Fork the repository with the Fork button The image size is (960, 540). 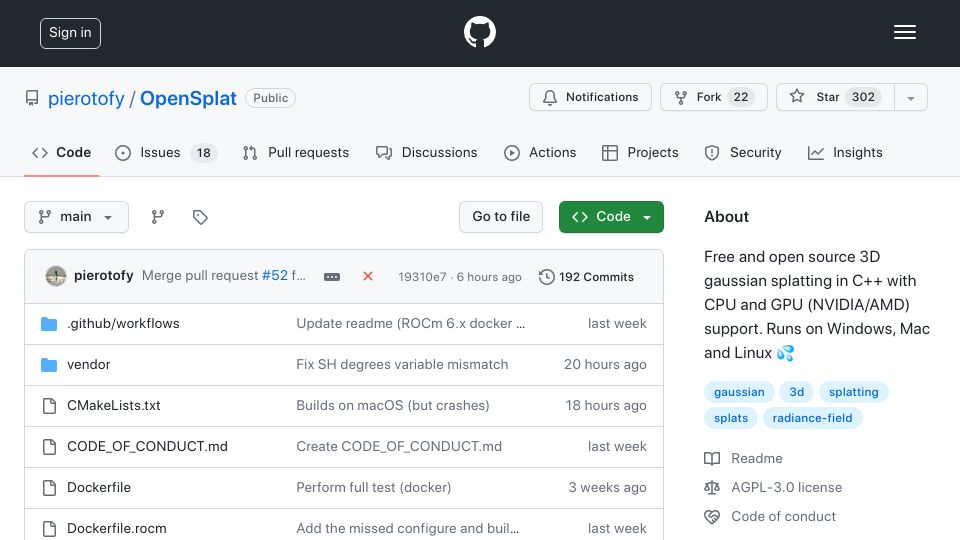(714, 97)
